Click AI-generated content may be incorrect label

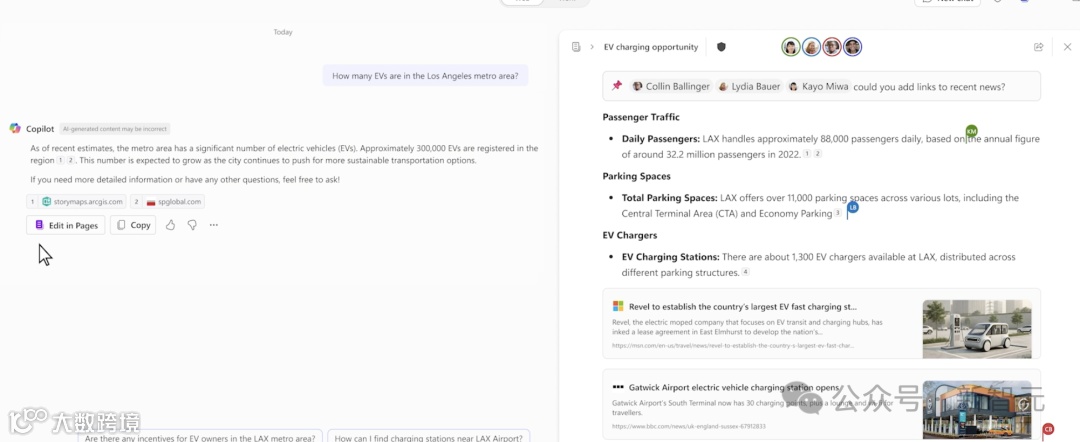(114, 129)
